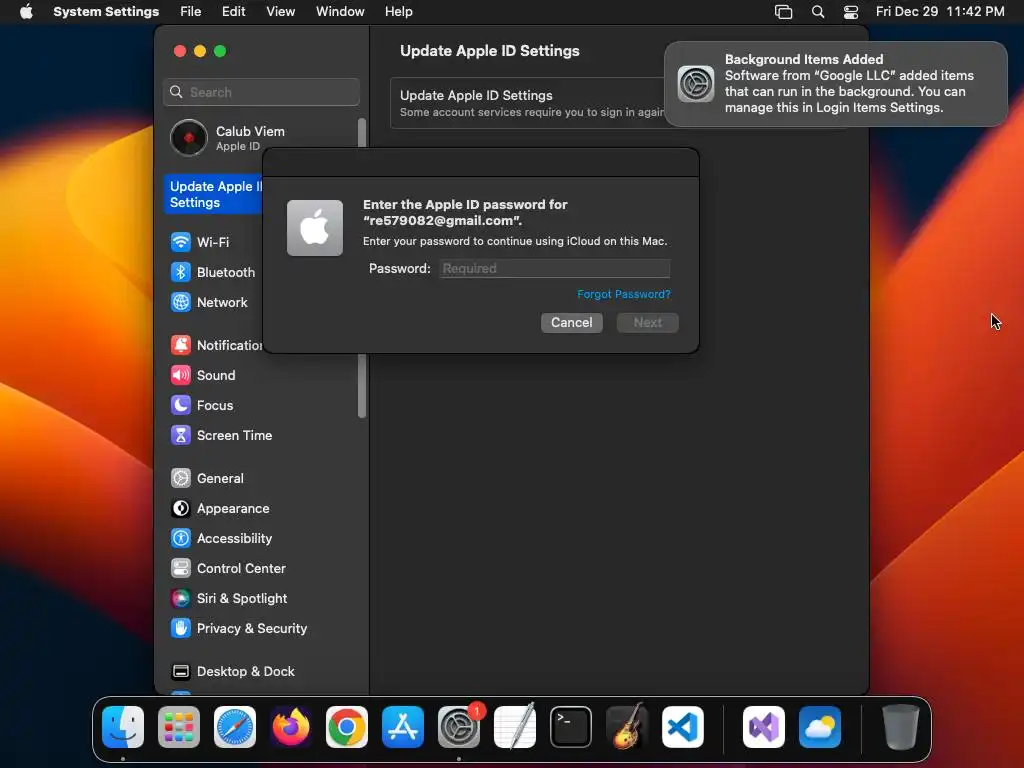Image resolution: width=1024 pixels, height=768 pixels.
Task: Open Spotlight search in menu bar
Action: pyautogui.click(x=818, y=12)
